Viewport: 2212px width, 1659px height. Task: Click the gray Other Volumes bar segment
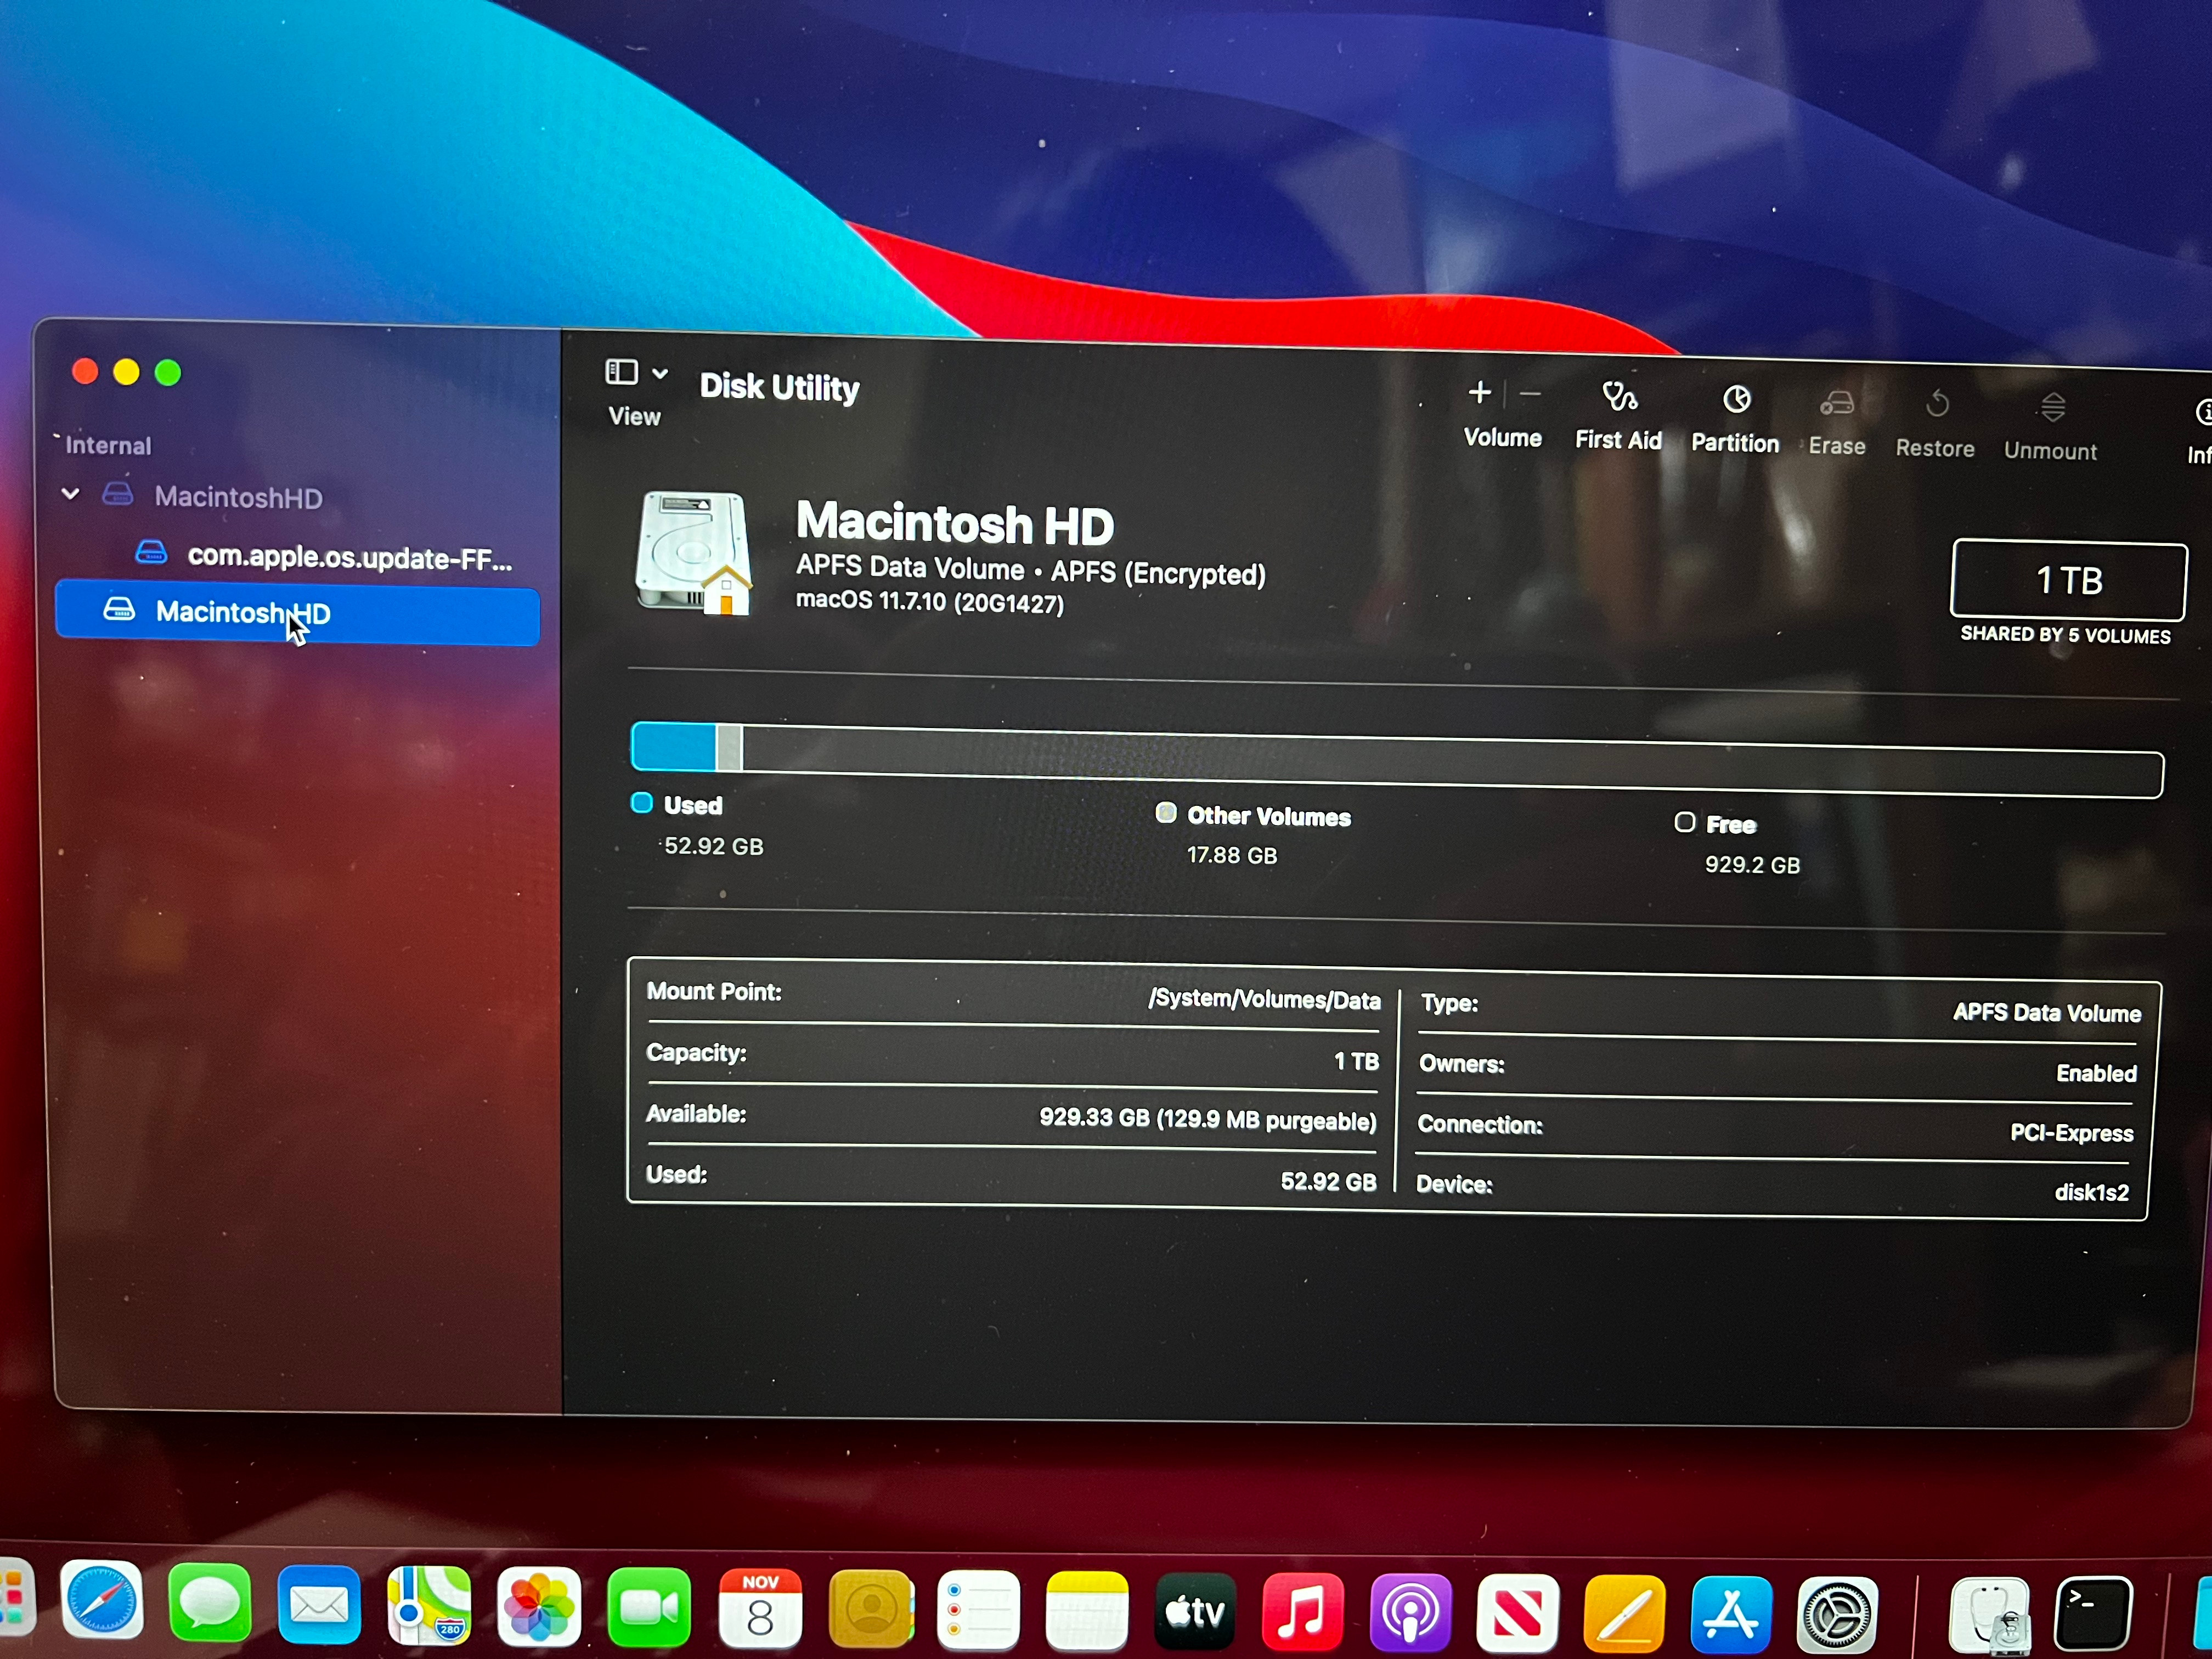click(x=729, y=748)
